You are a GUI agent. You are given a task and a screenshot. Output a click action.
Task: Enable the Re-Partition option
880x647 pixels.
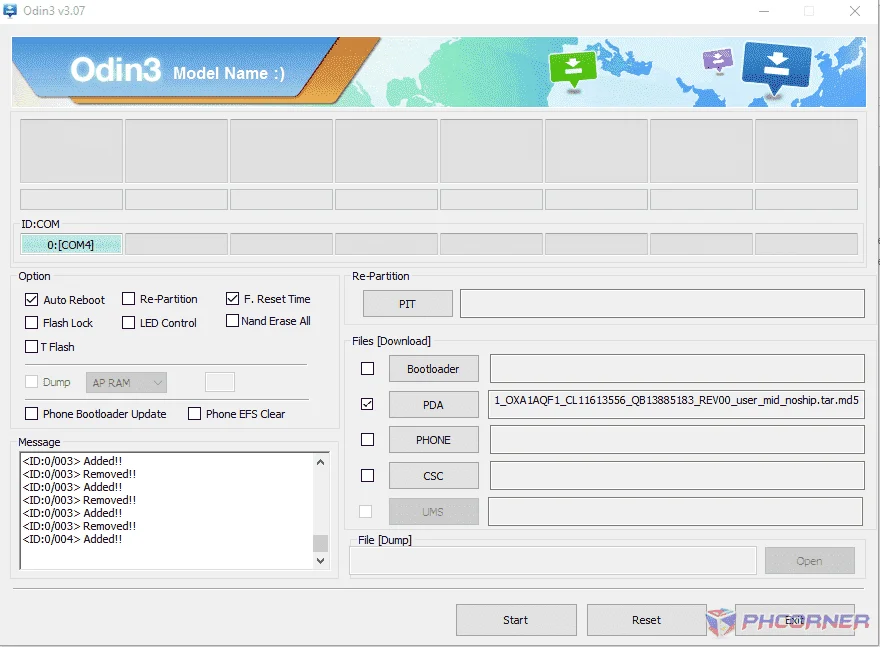[x=129, y=299]
